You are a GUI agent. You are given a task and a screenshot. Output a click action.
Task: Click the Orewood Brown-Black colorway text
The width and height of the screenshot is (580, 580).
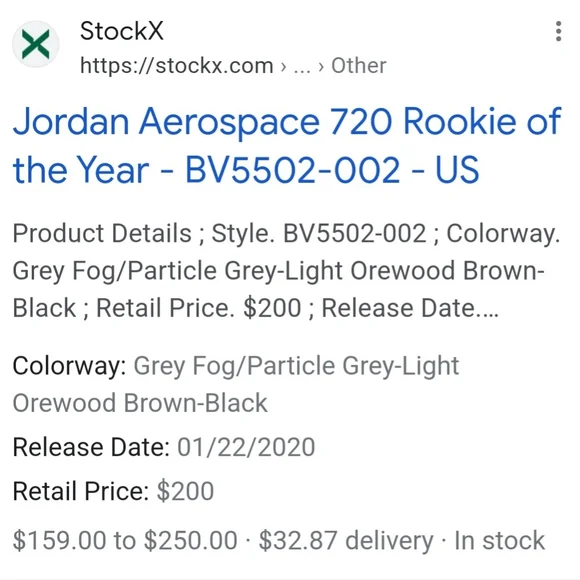140,403
